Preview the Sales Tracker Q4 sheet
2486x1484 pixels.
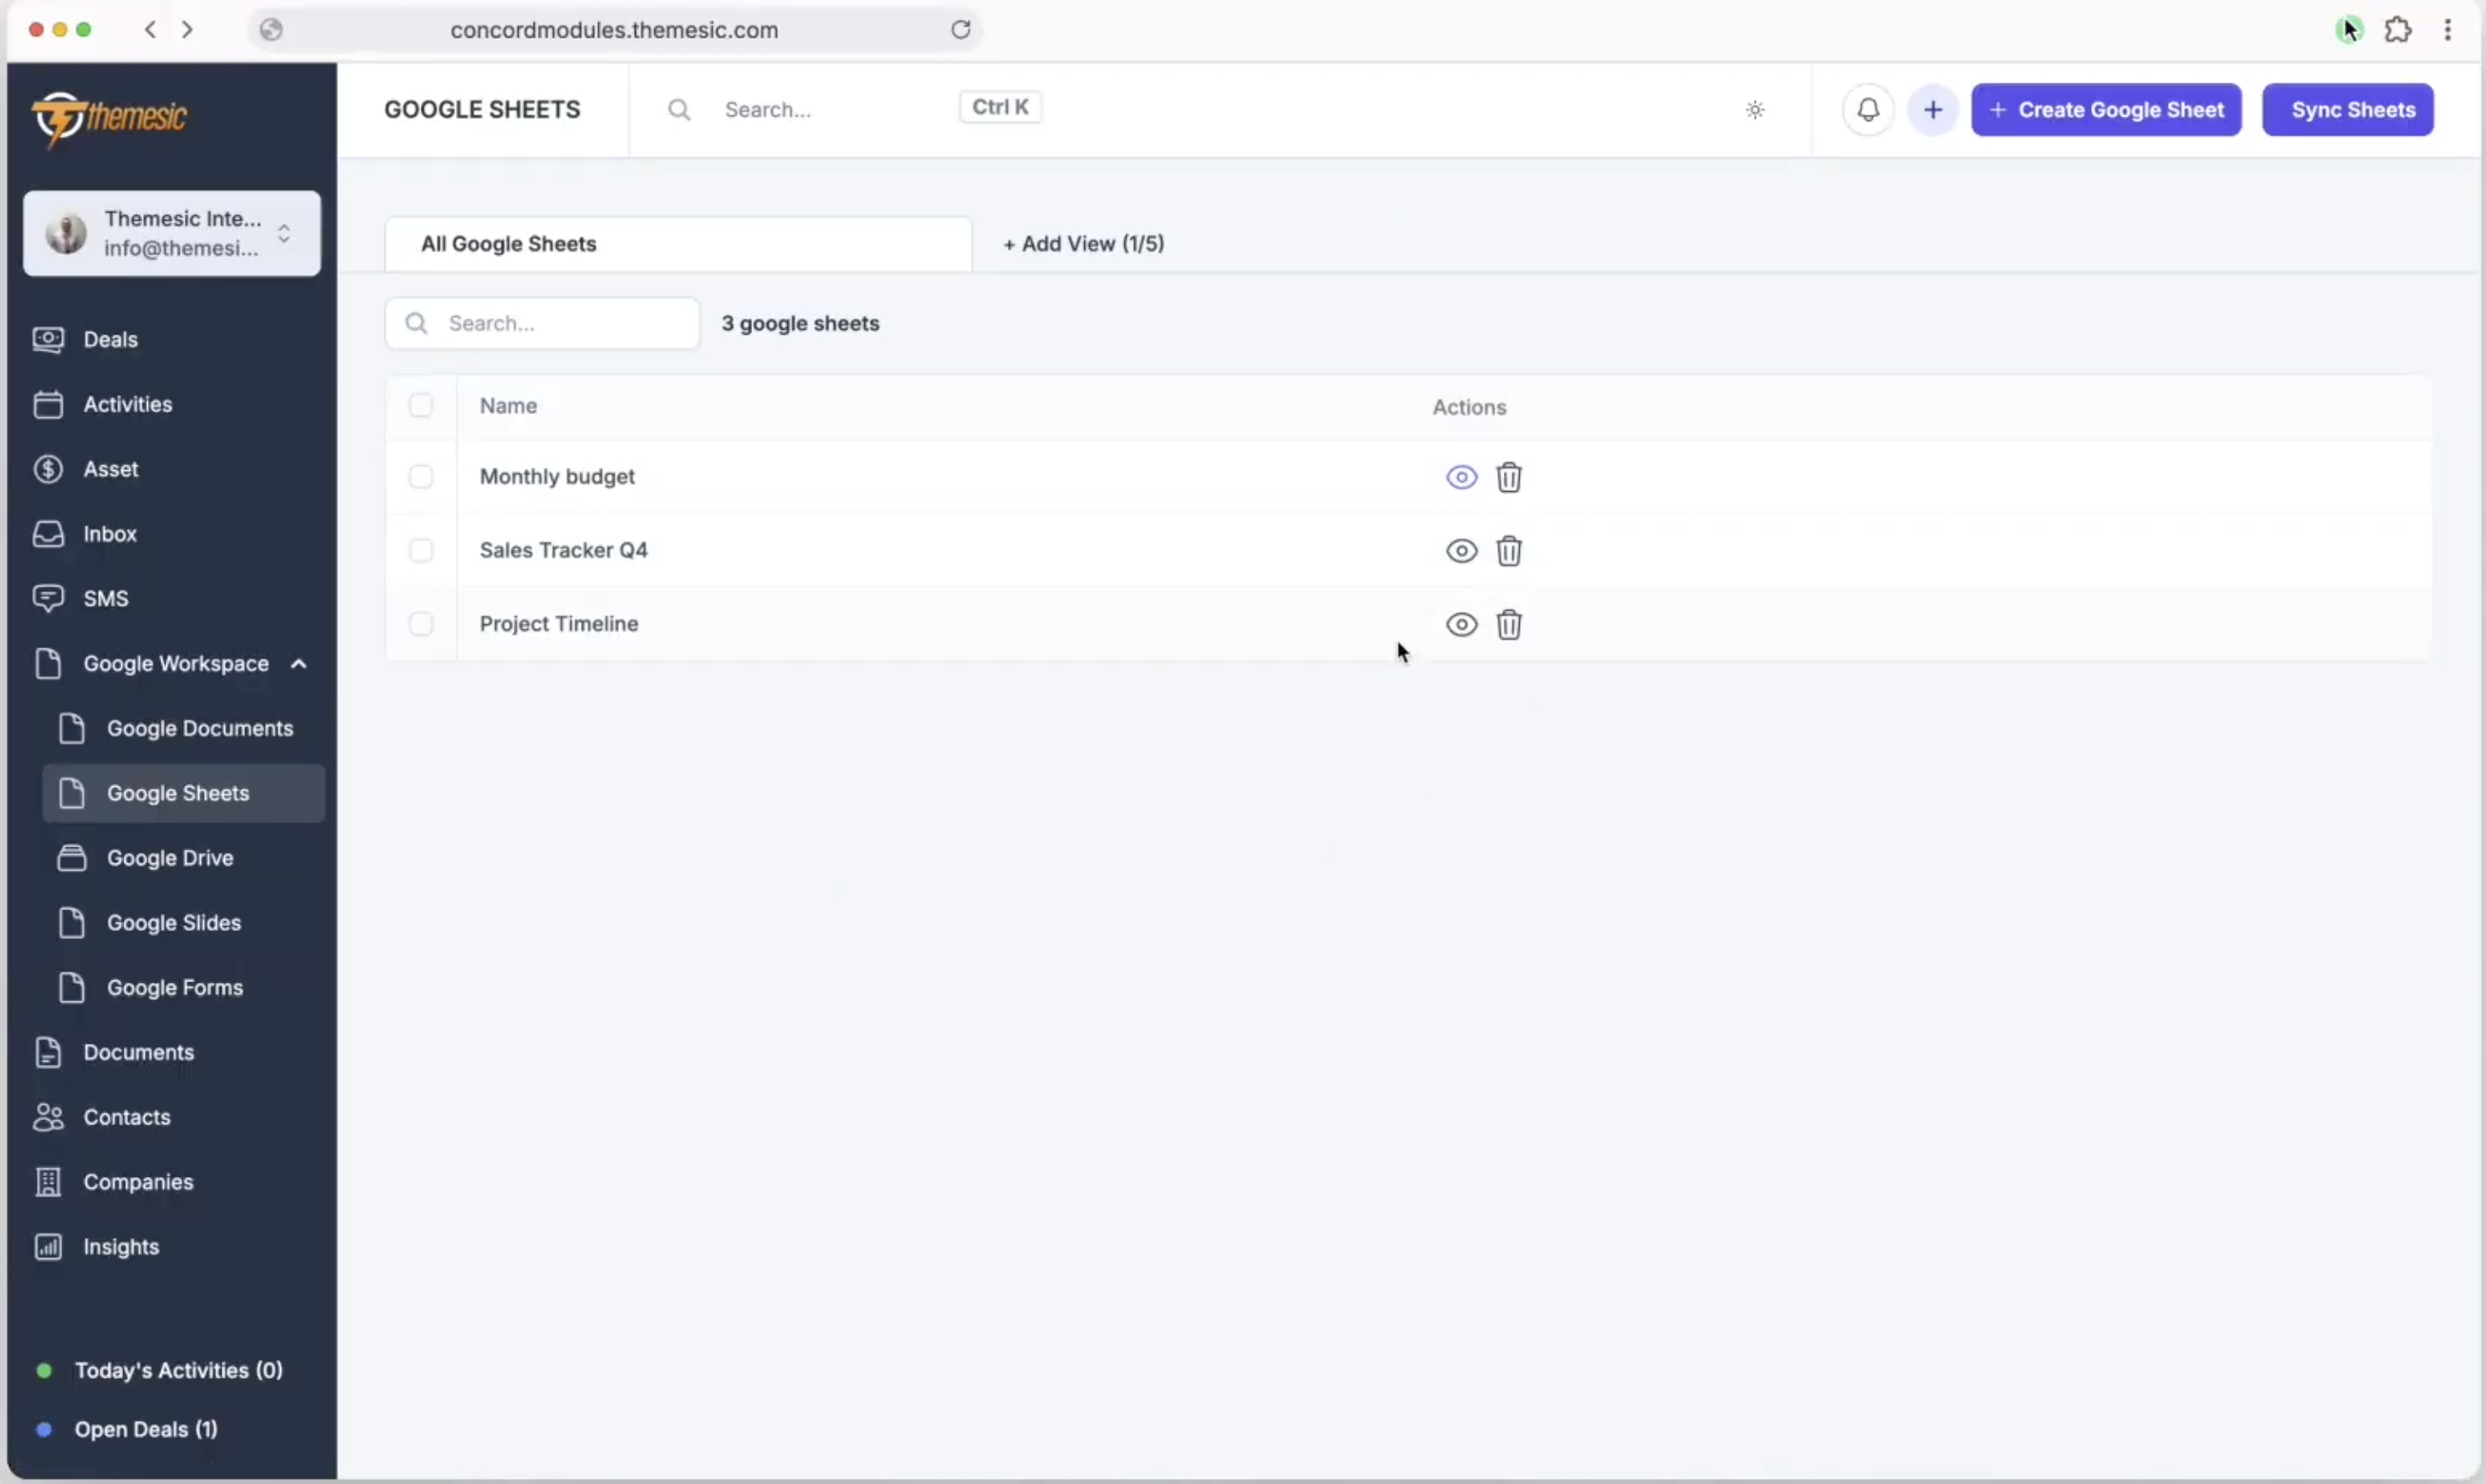pos(1460,551)
